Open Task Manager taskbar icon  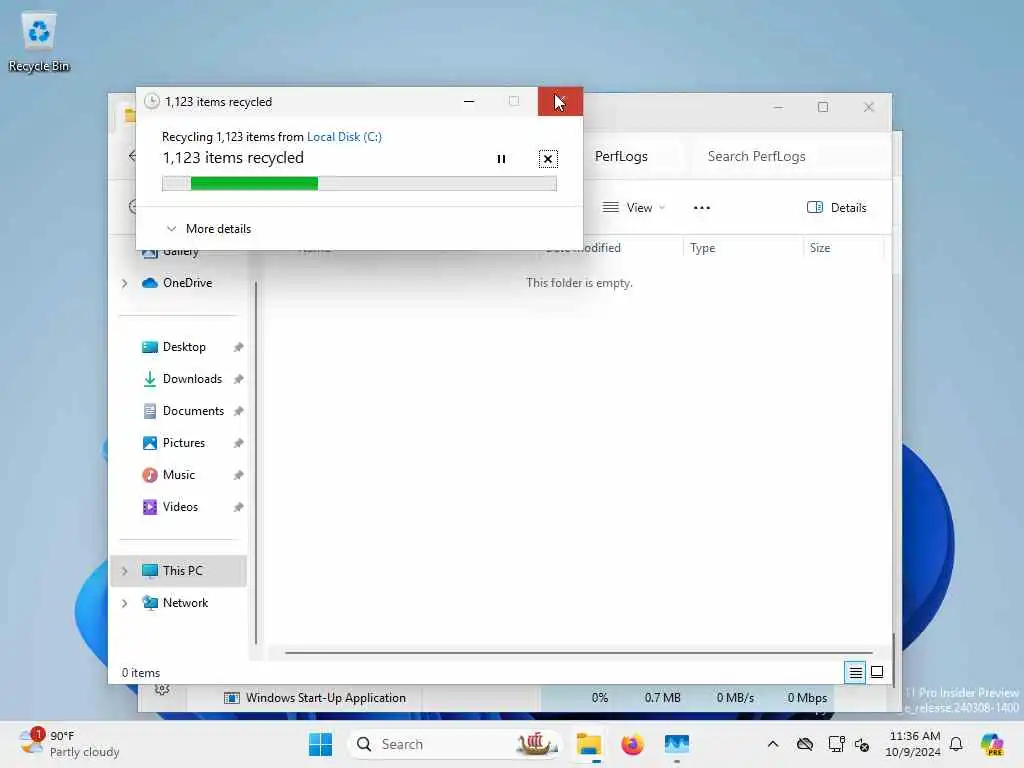pos(677,744)
